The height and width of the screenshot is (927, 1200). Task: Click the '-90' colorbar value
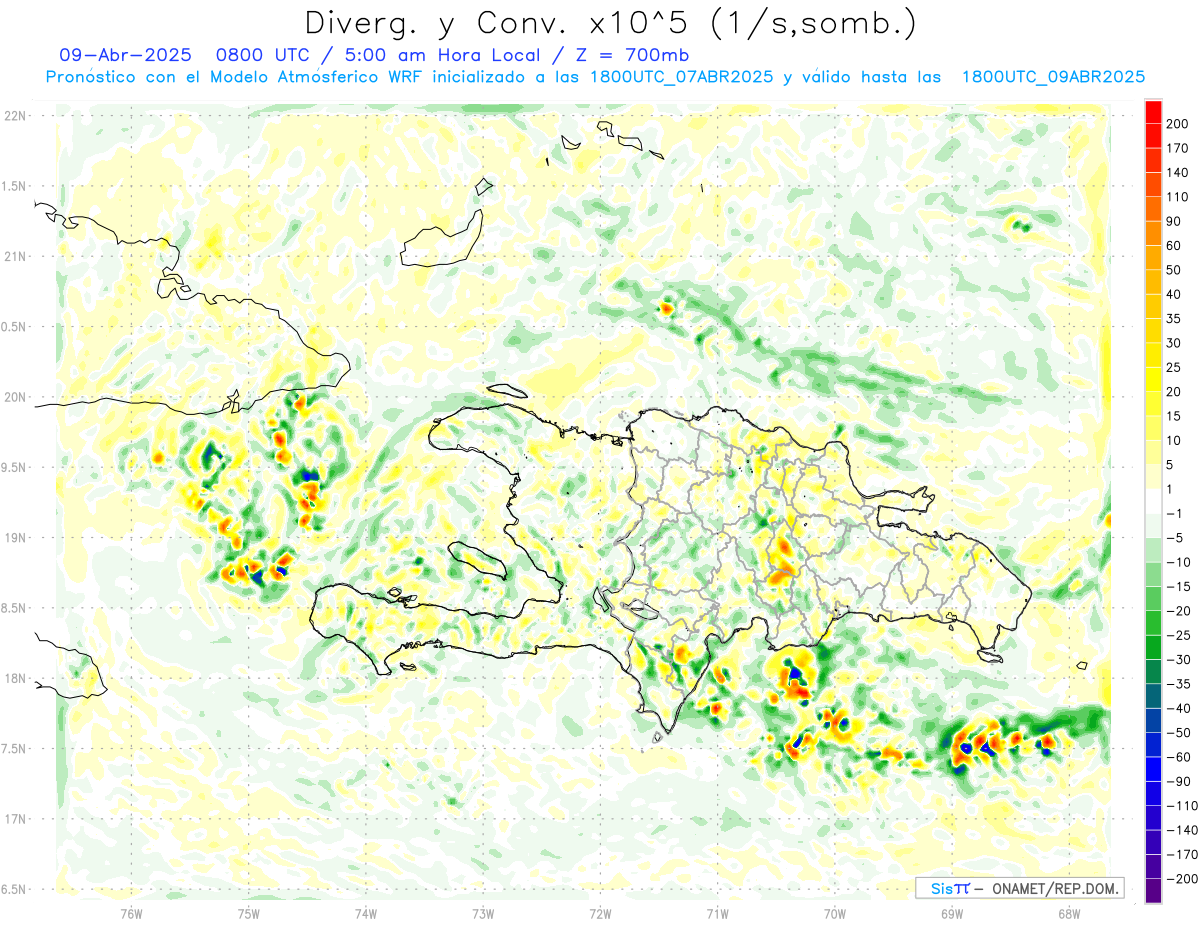(x=1178, y=782)
